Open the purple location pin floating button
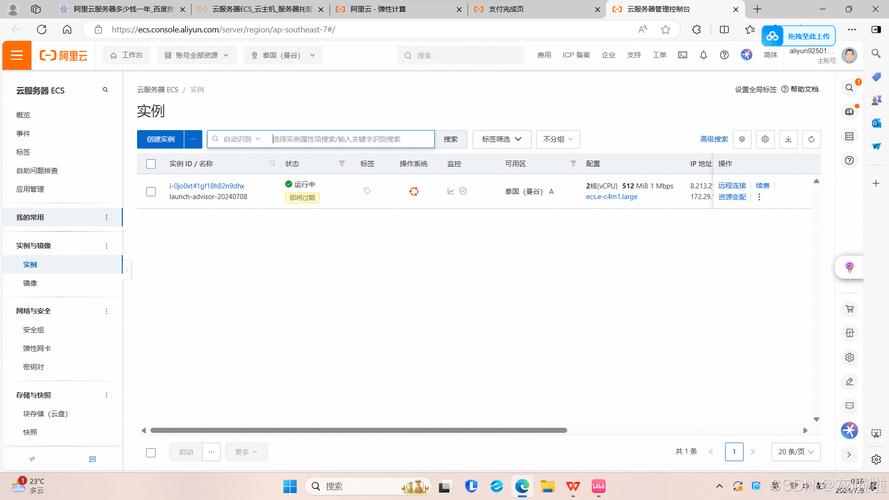The width and height of the screenshot is (889, 500). (x=849, y=267)
